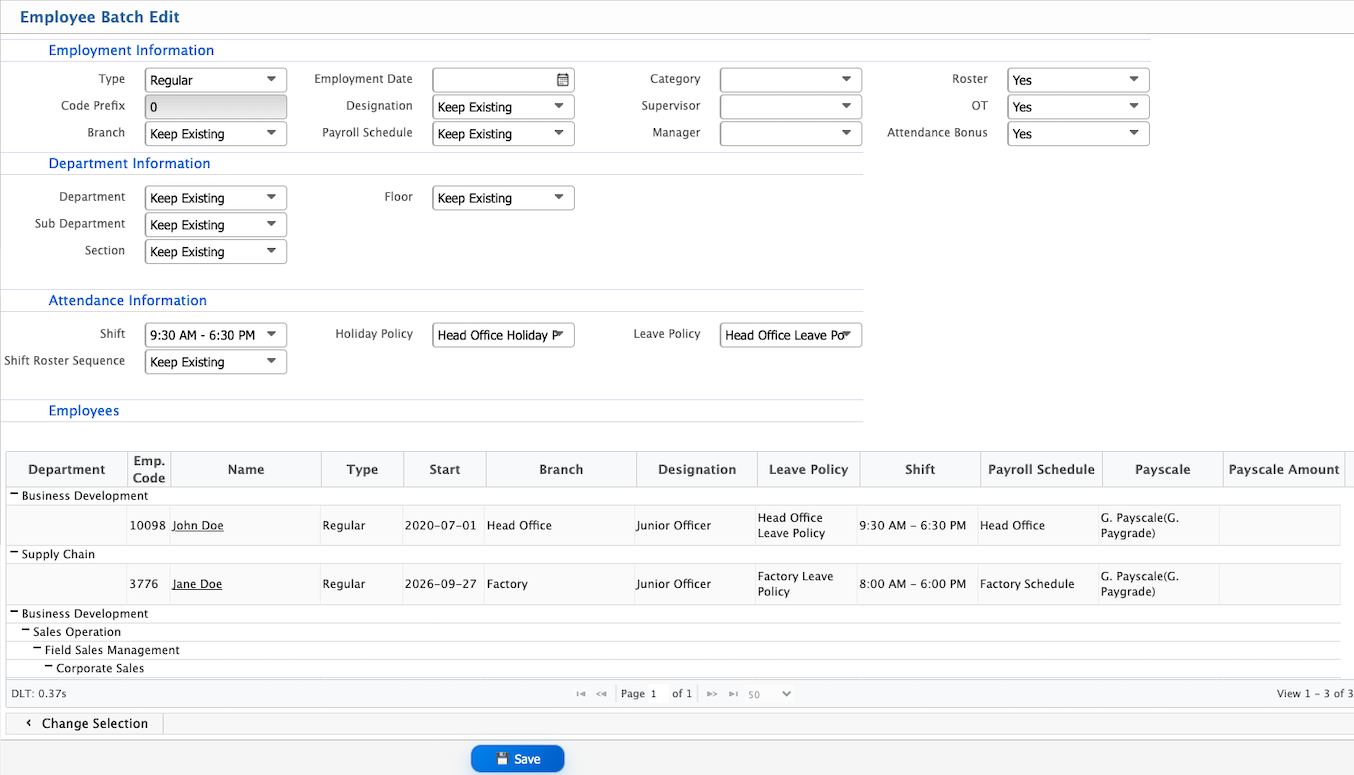1354x775 pixels.
Task: Open the Department dropdown
Action: click(x=216, y=198)
